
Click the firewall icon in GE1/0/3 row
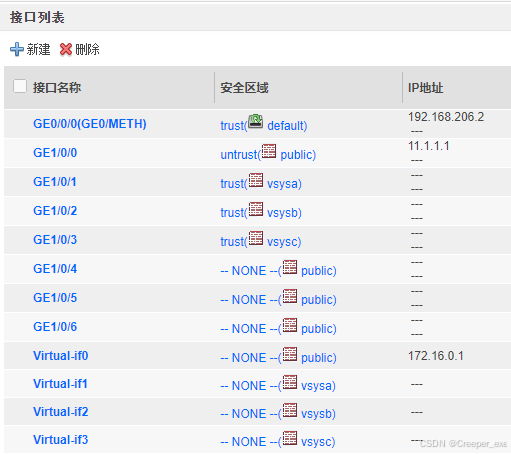tap(256, 238)
